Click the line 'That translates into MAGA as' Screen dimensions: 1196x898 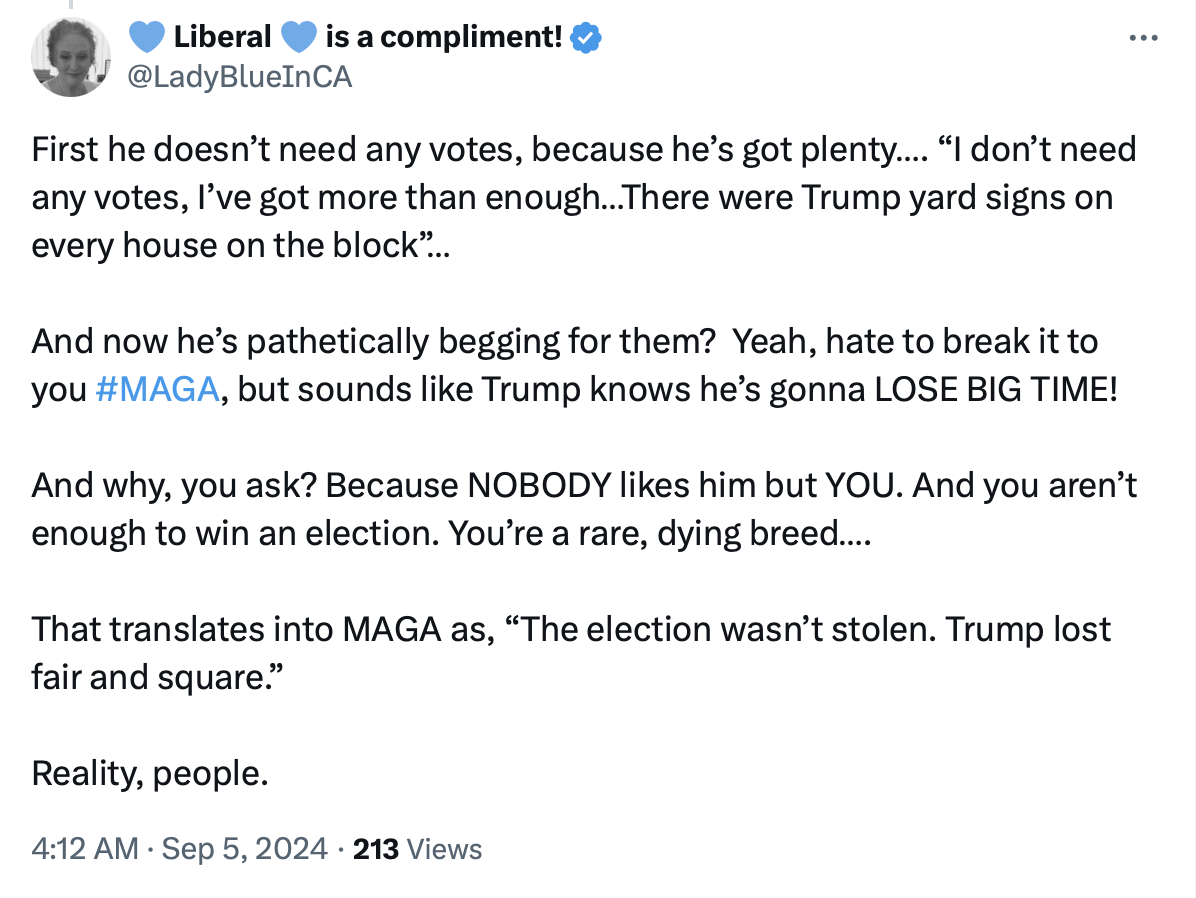pyautogui.click(x=571, y=629)
